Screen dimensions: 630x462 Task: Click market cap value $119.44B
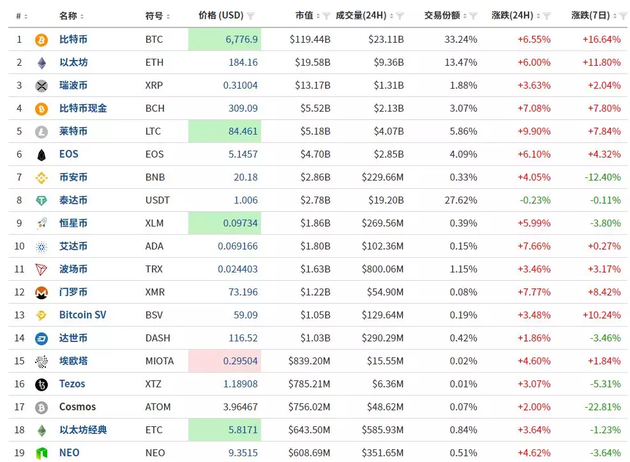click(310, 39)
